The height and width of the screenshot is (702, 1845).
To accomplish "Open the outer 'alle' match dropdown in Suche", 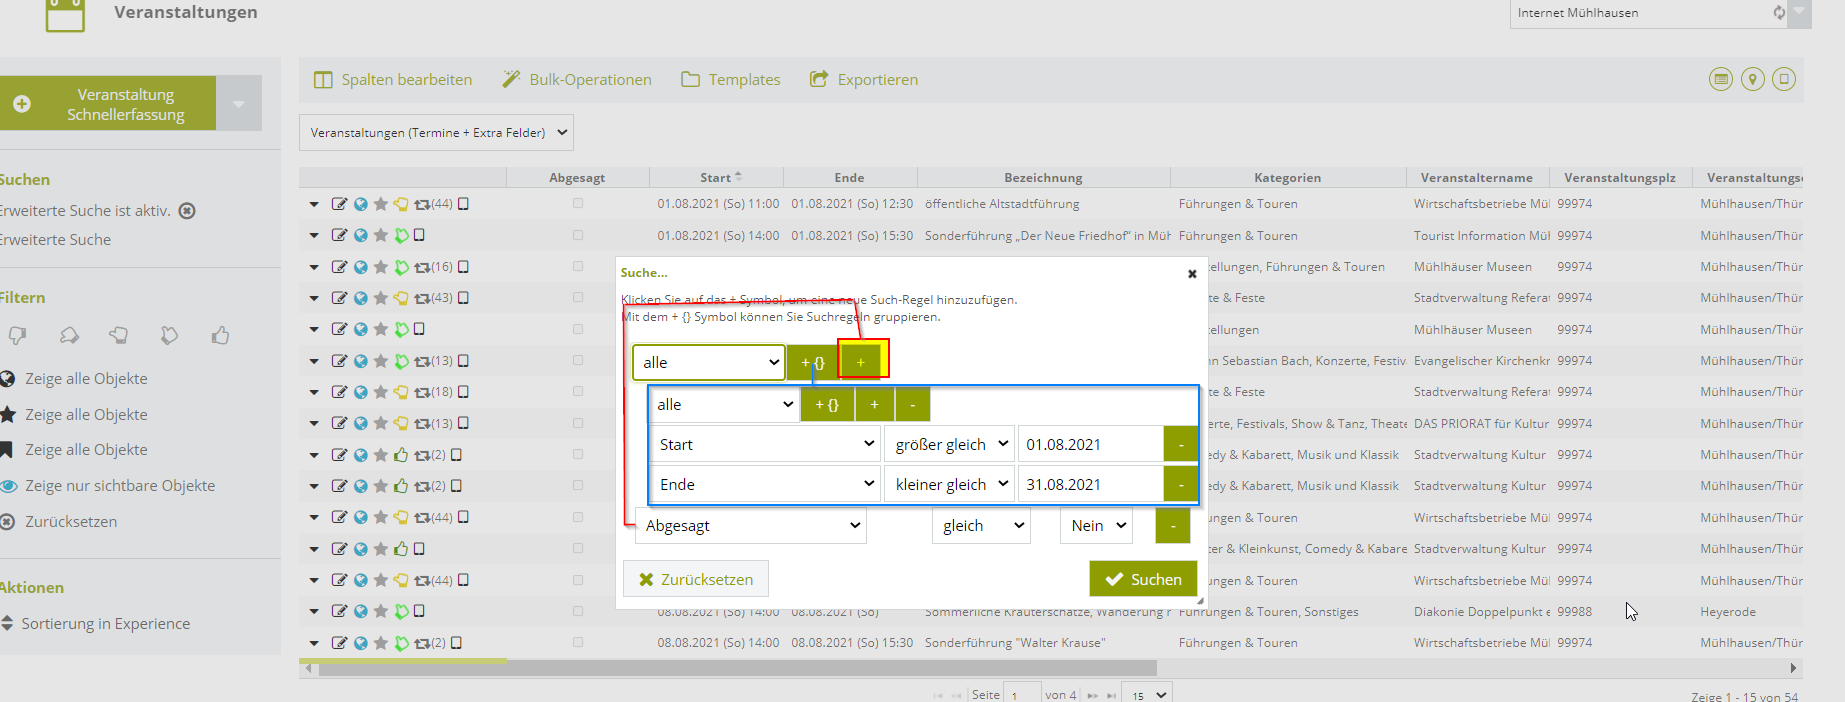I will tap(709, 362).
